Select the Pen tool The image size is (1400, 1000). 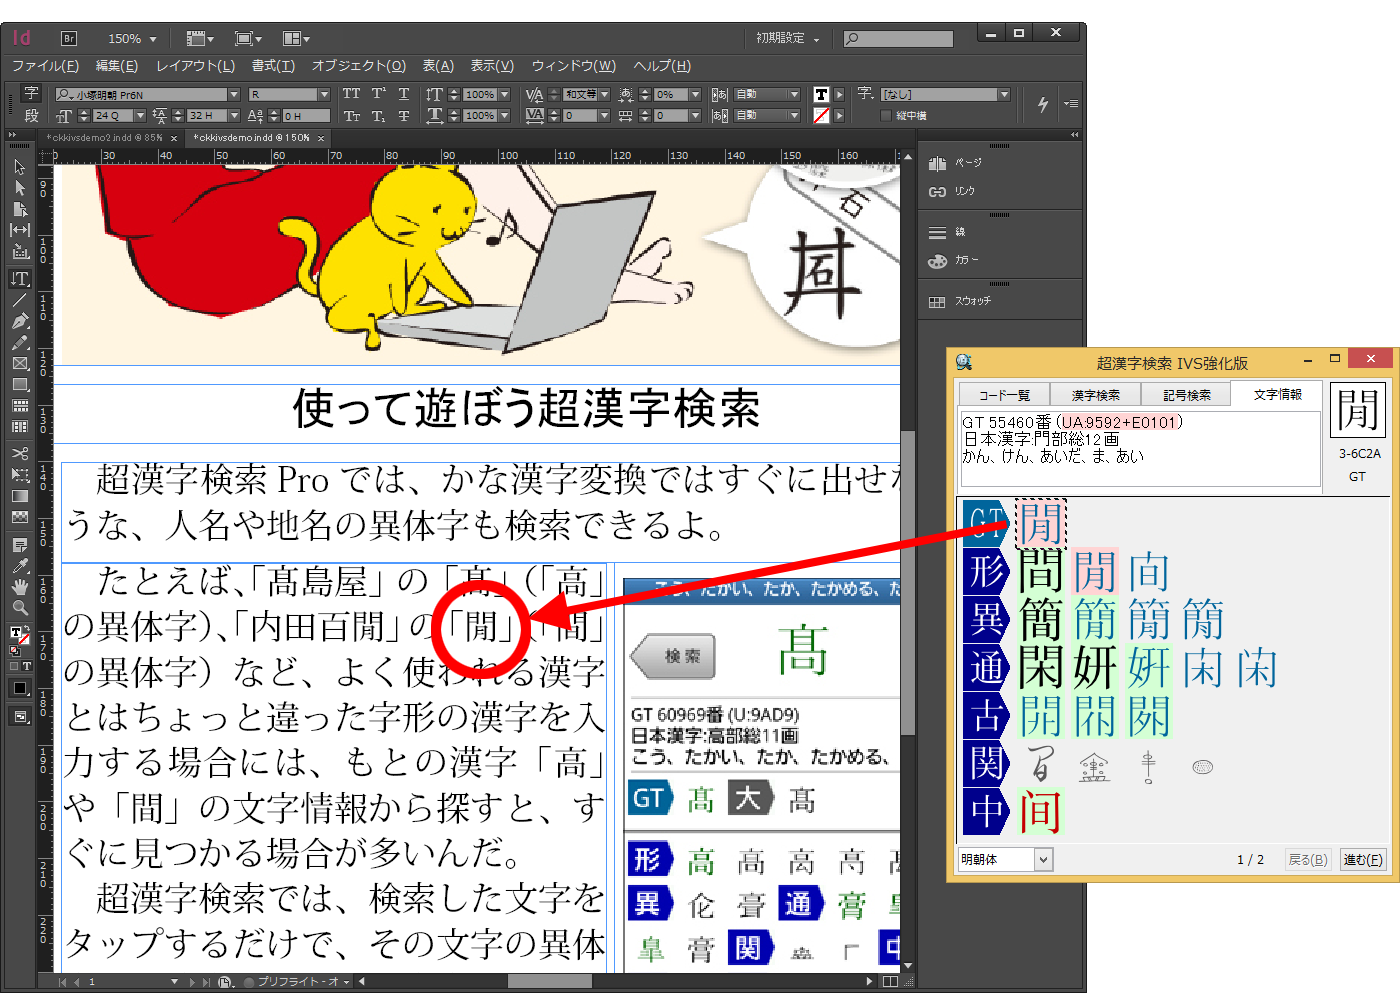[x=20, y=321]
